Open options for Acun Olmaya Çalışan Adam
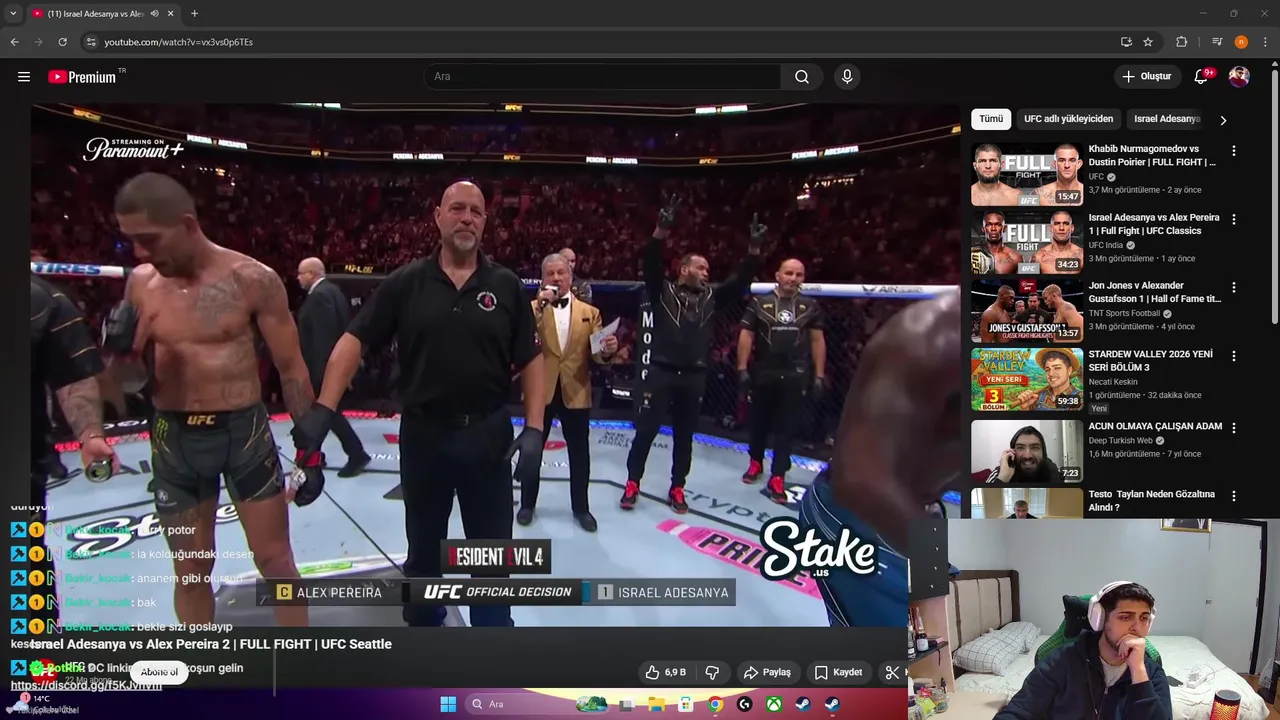The image size is (1280, 720). point(1234,428)
